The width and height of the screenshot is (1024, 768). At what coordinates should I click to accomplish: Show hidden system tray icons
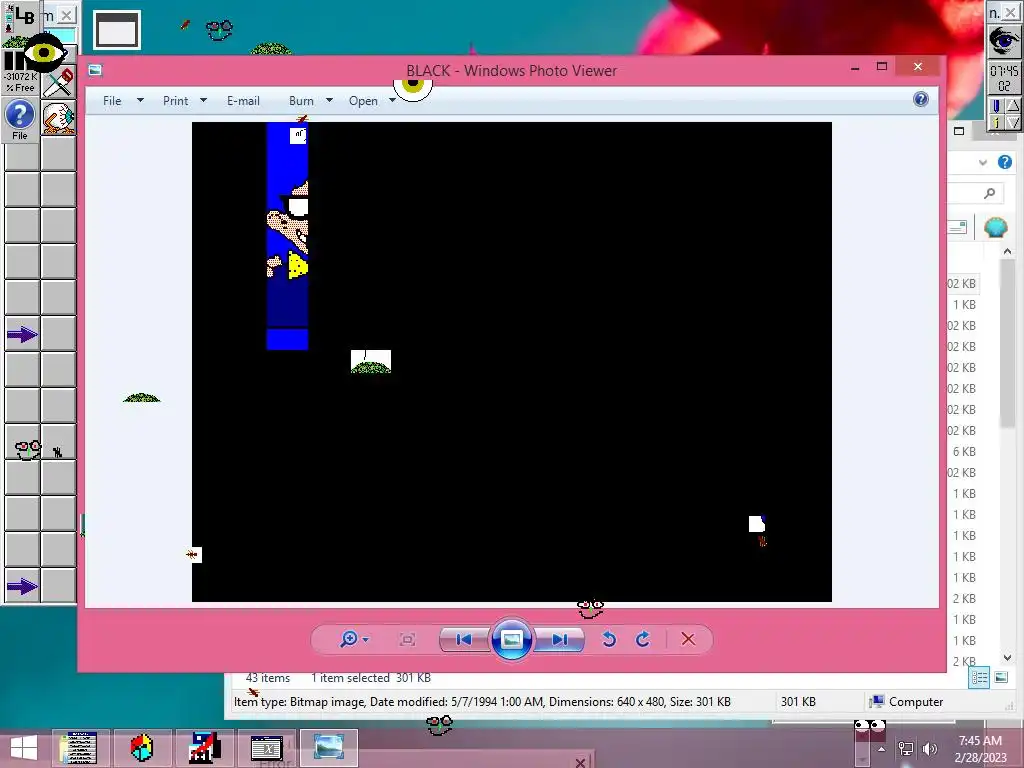[882, 749]
